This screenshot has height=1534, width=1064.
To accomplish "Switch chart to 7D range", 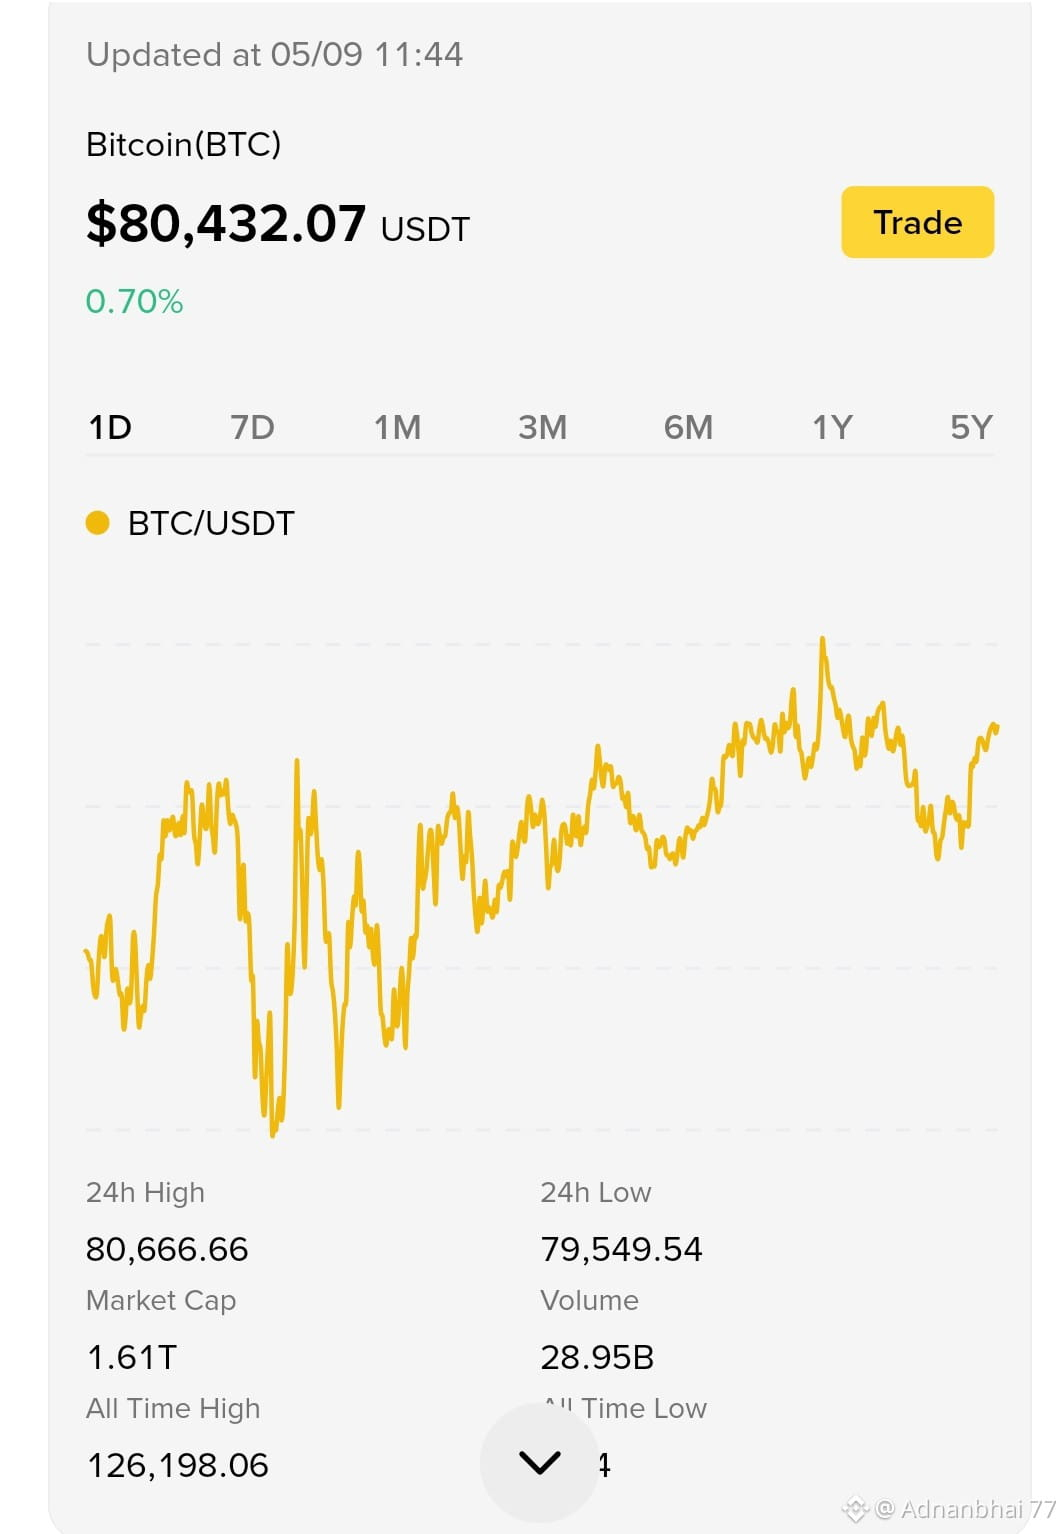I will (x=252, y=428).
